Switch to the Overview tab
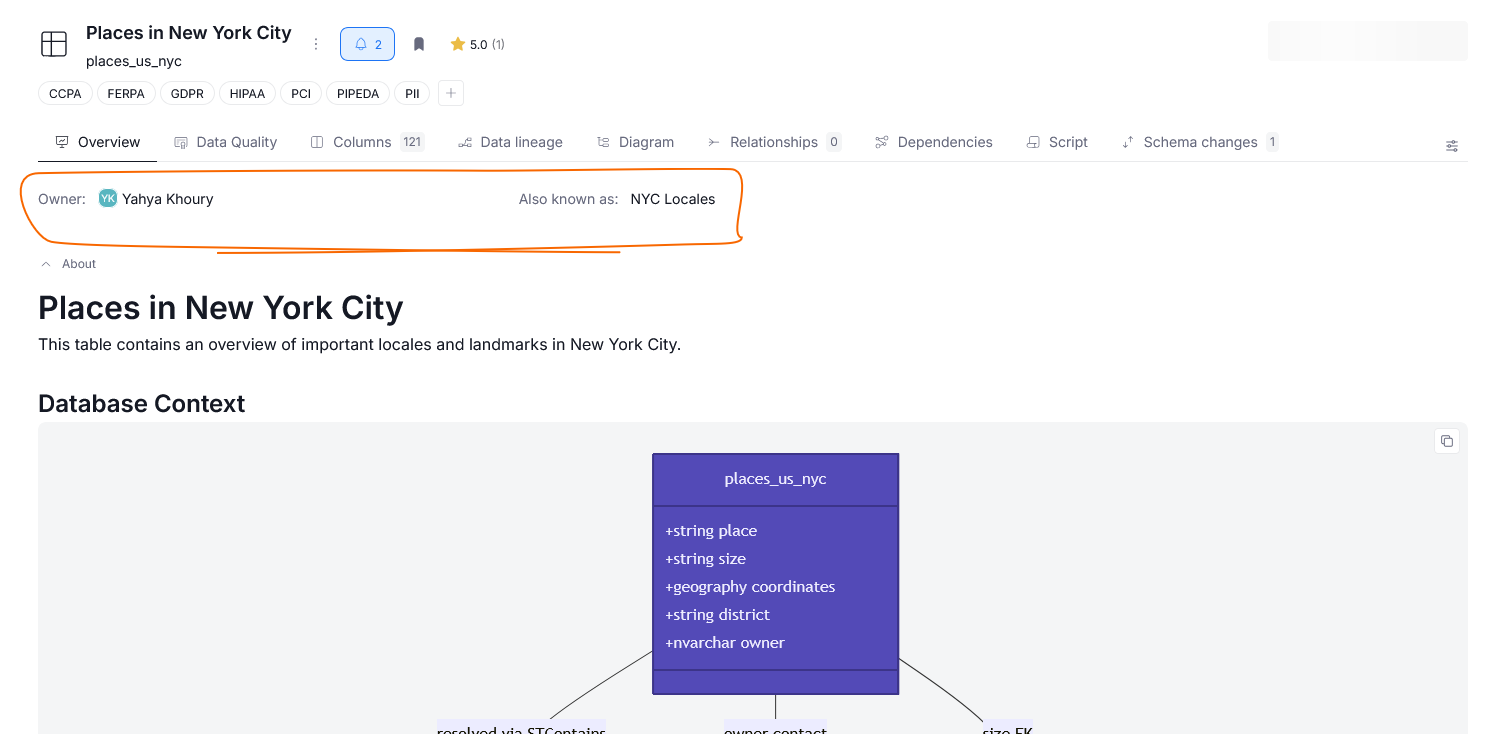This screenshot has width=1502, height=734. pyautogui.click(x=97, y=142)
